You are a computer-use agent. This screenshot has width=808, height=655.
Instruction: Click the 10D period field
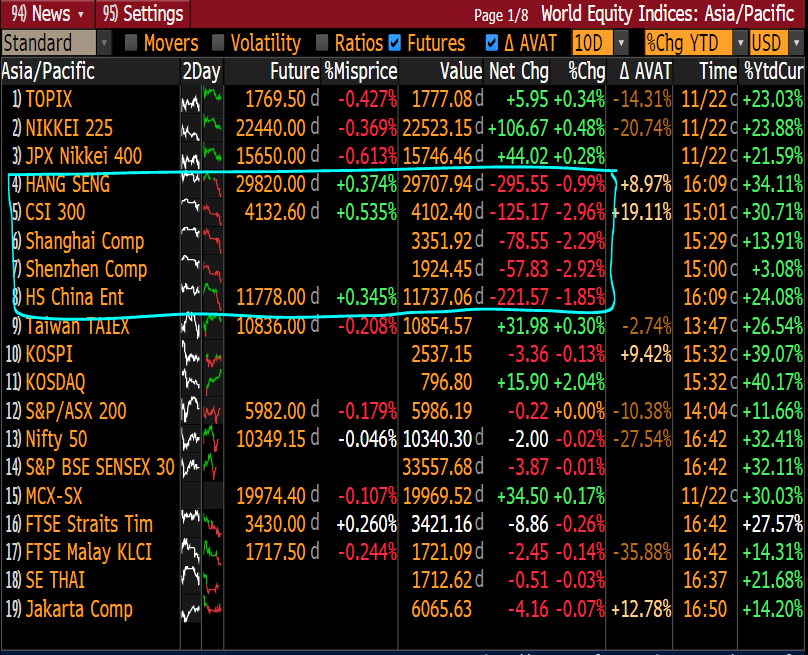593,43
